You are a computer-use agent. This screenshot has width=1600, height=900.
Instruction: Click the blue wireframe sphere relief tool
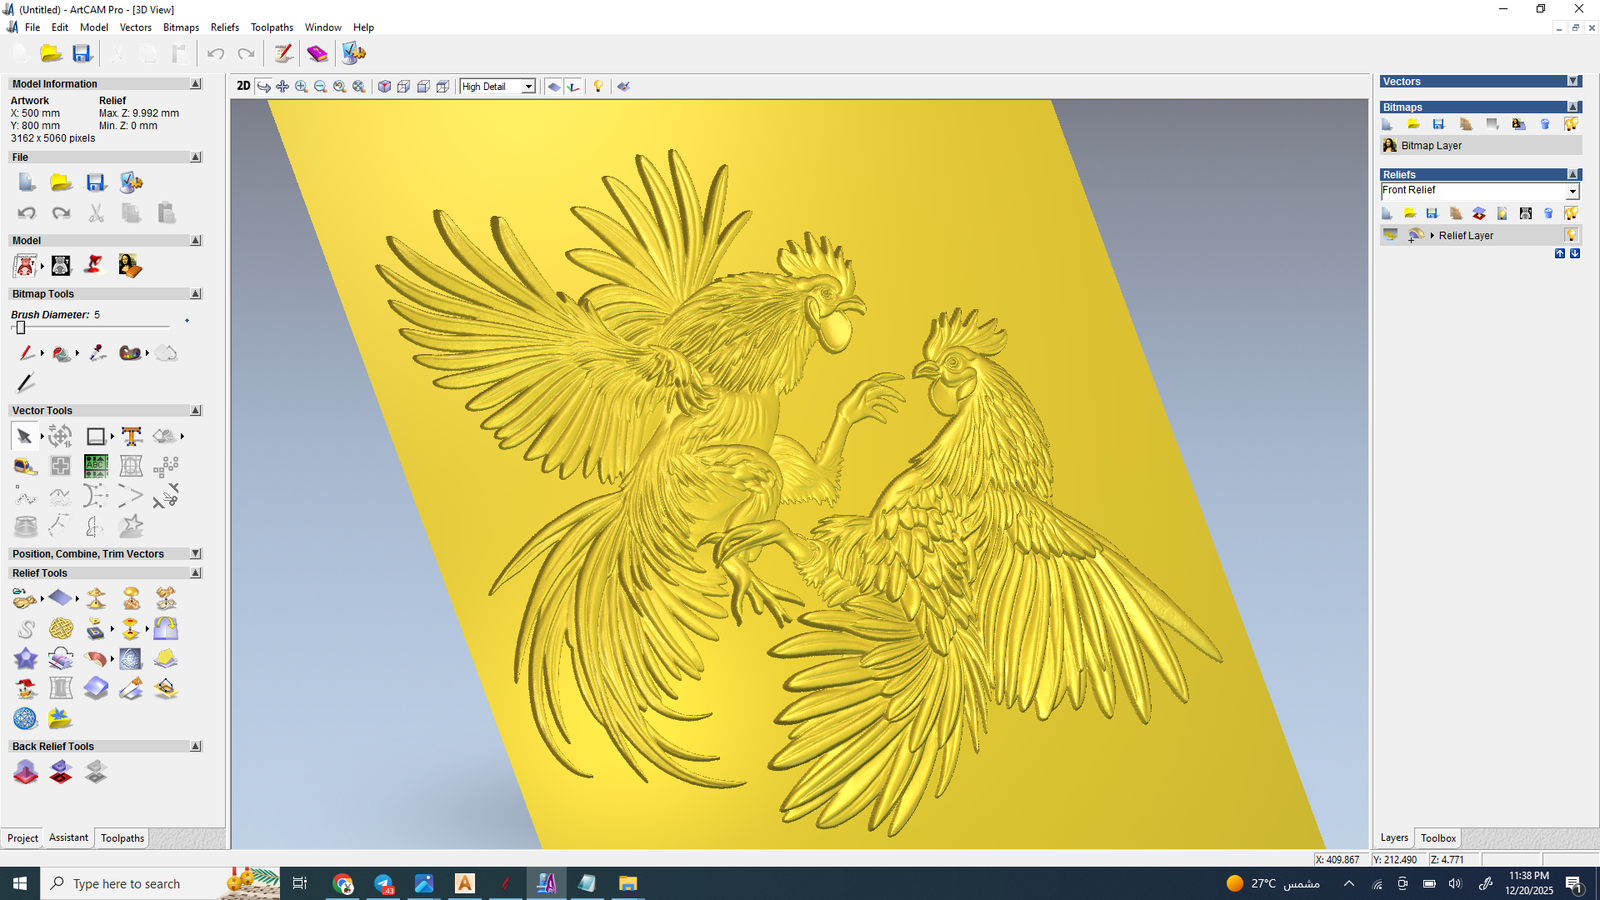coord(25,718)
